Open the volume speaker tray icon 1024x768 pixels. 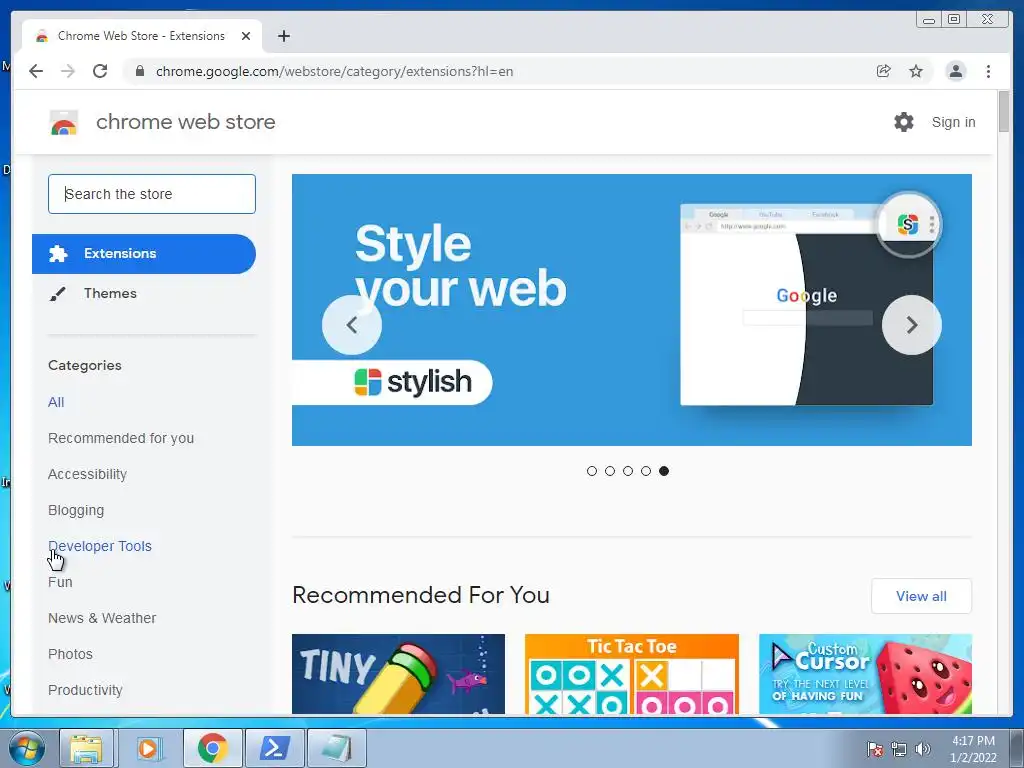(922, 749)
